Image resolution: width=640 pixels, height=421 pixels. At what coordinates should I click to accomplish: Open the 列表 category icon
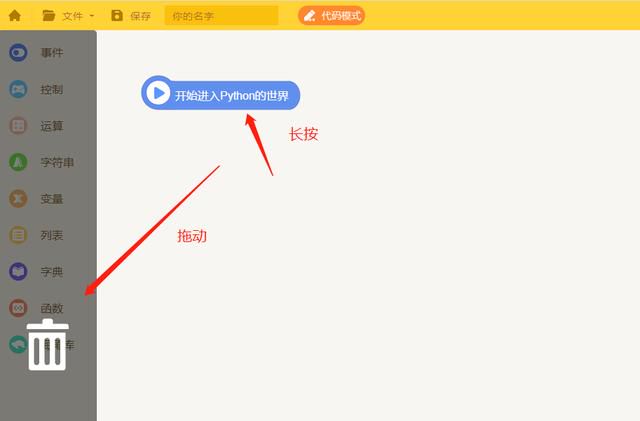(18, 235)
